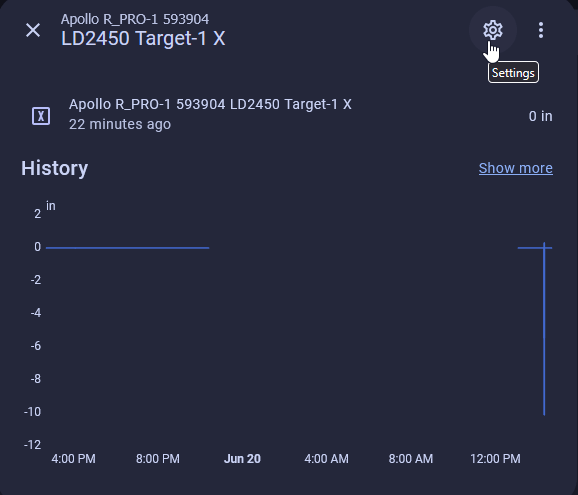Select the Apollo R_PRO-1 593904 LD2450 Target-1 X entity name
Viewport: 578px width, 495px height.
(210, 104)
